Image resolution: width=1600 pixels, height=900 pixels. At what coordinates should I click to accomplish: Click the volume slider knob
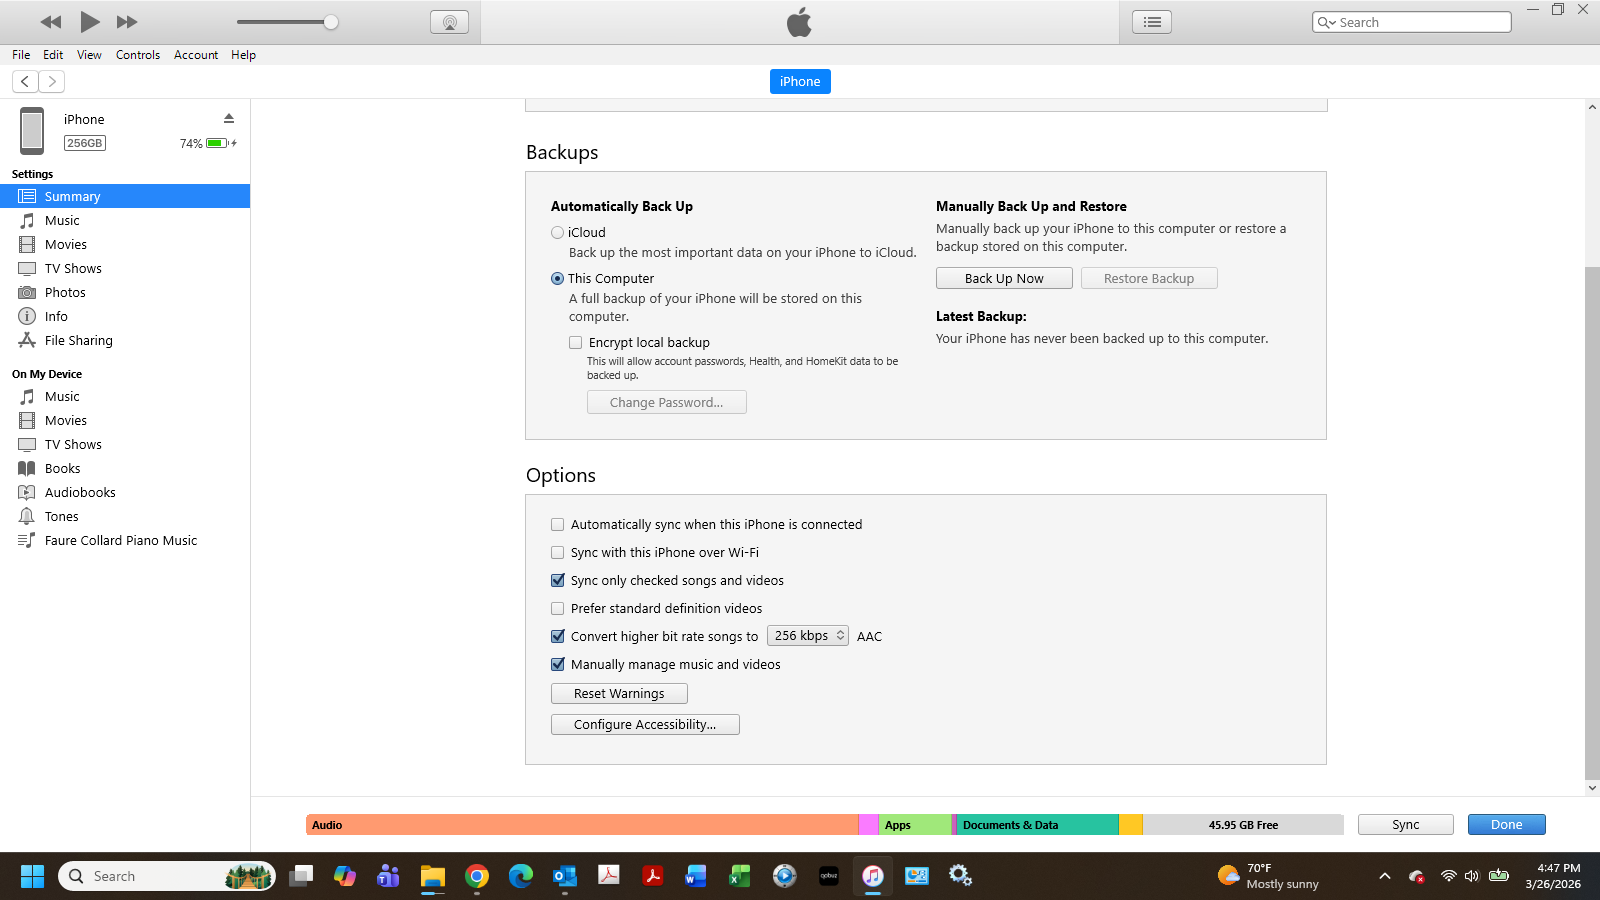point(331,22)
